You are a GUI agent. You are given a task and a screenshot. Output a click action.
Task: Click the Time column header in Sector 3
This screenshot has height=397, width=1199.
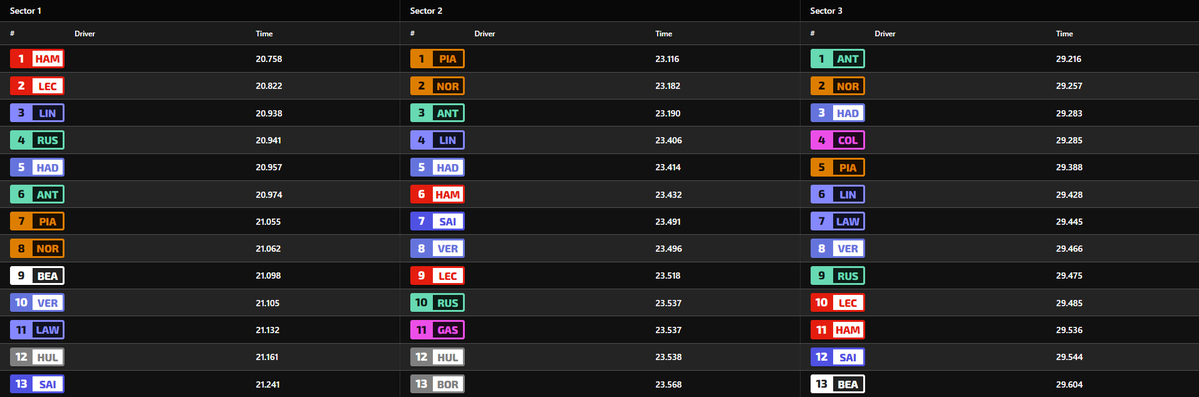click(x=1064, y=34)
